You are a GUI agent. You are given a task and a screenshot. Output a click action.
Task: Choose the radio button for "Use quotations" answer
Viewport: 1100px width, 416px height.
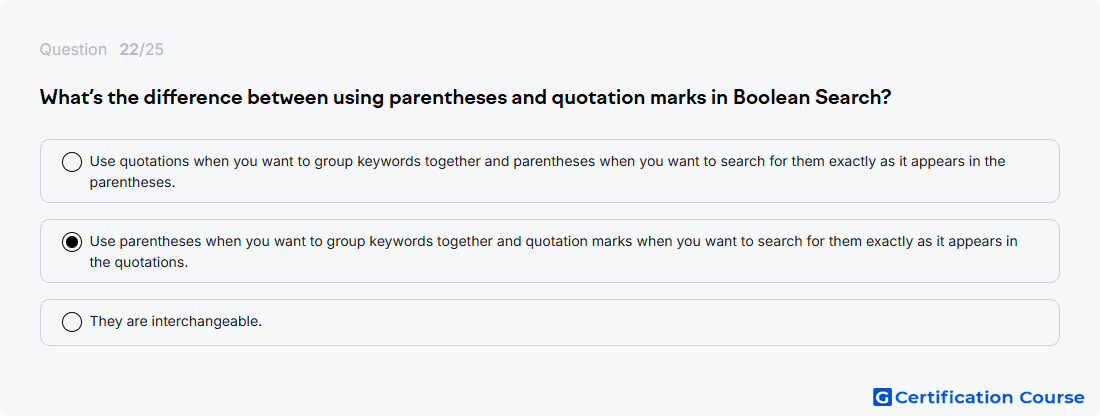point(72,162)
